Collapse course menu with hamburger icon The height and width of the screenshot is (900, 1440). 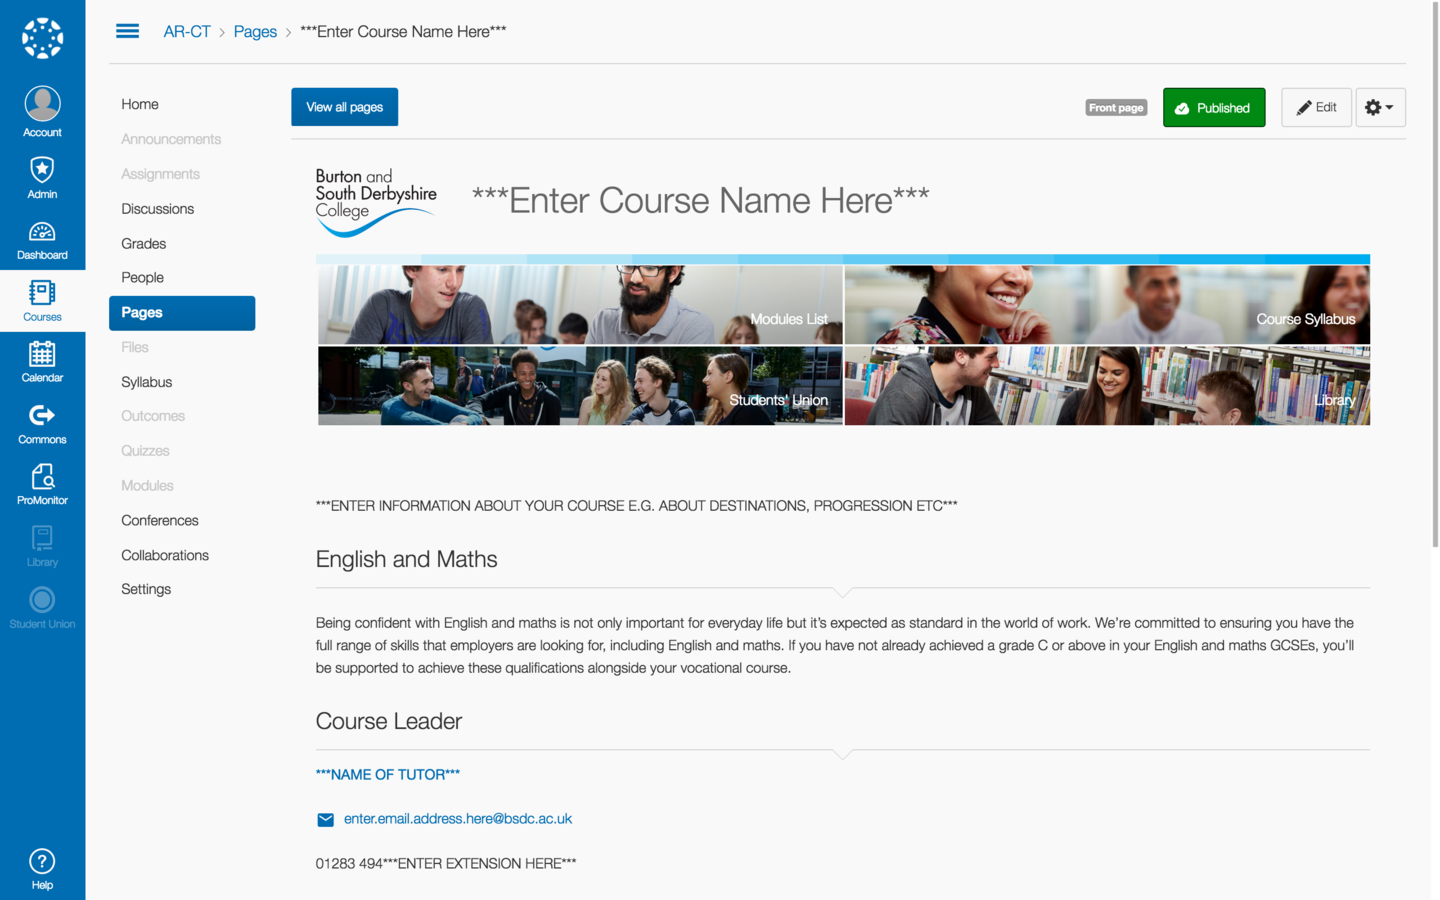coord(127,31)
